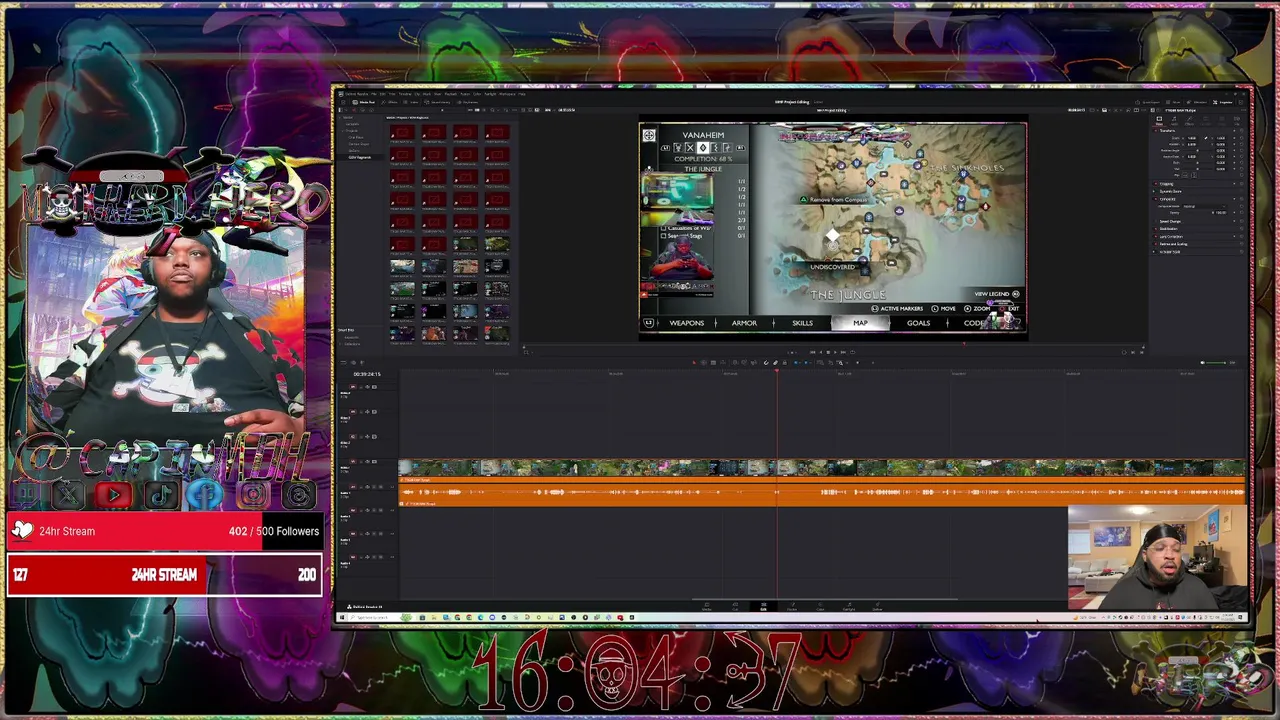Open the timeline name dropdown above viewer
This screenshot has width=1280, height=720.
(x=832, y=110)
